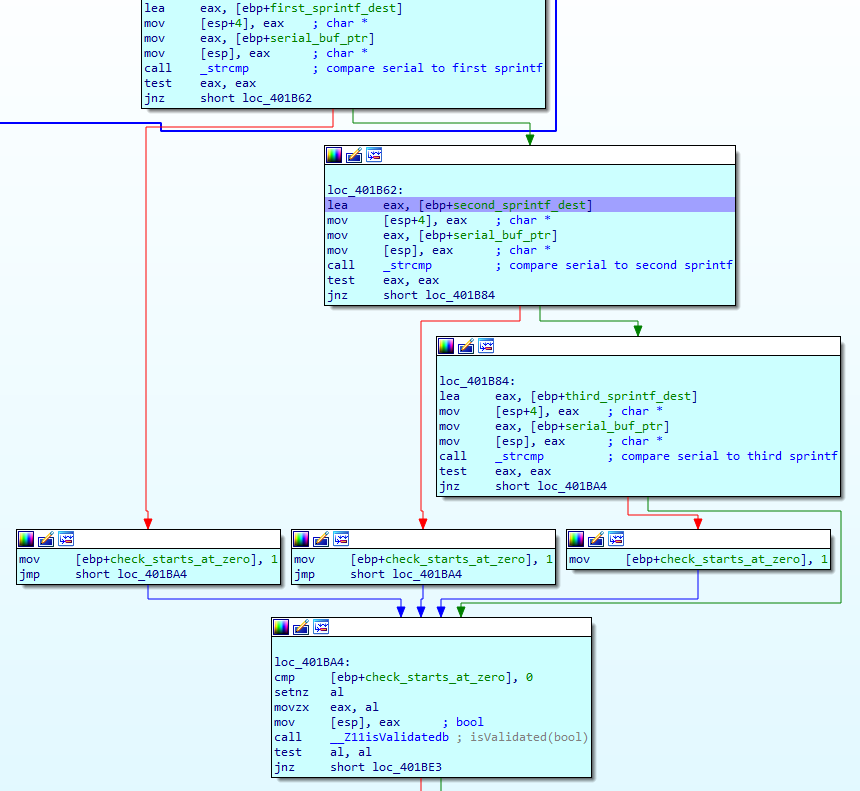Click the setnz al instruction
Screen dimensions: 860x791
click(x=309, y=692)
